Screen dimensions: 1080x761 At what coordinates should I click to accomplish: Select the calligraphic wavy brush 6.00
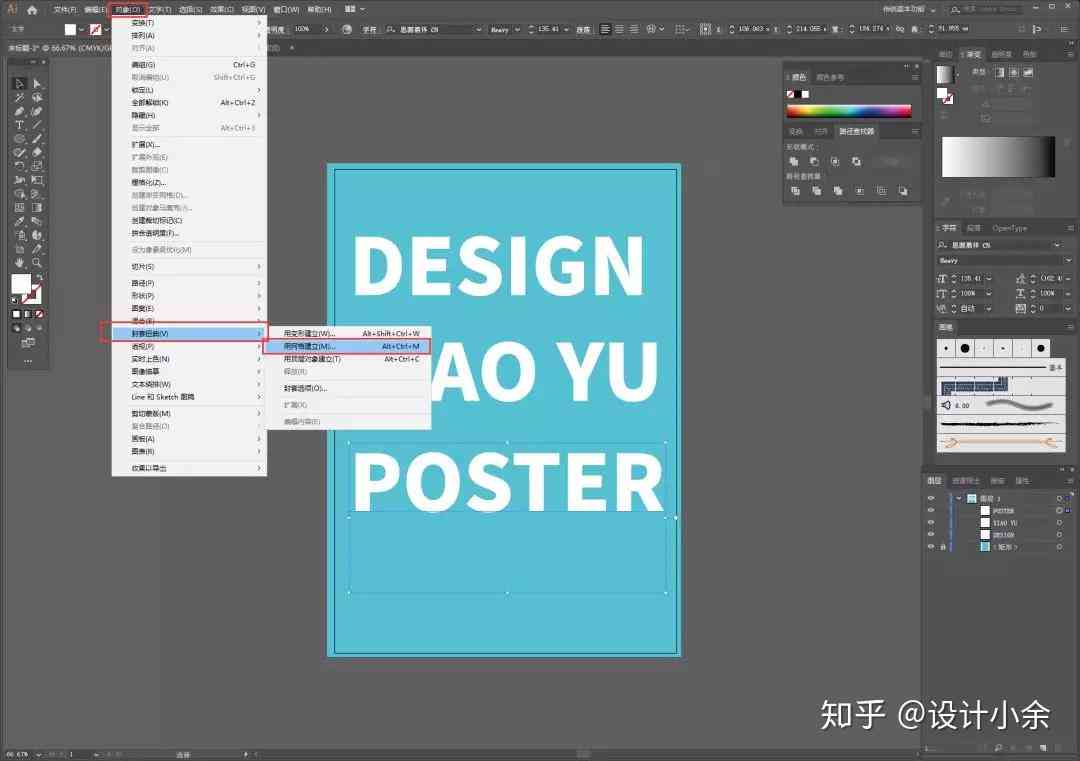(1001, 405)
